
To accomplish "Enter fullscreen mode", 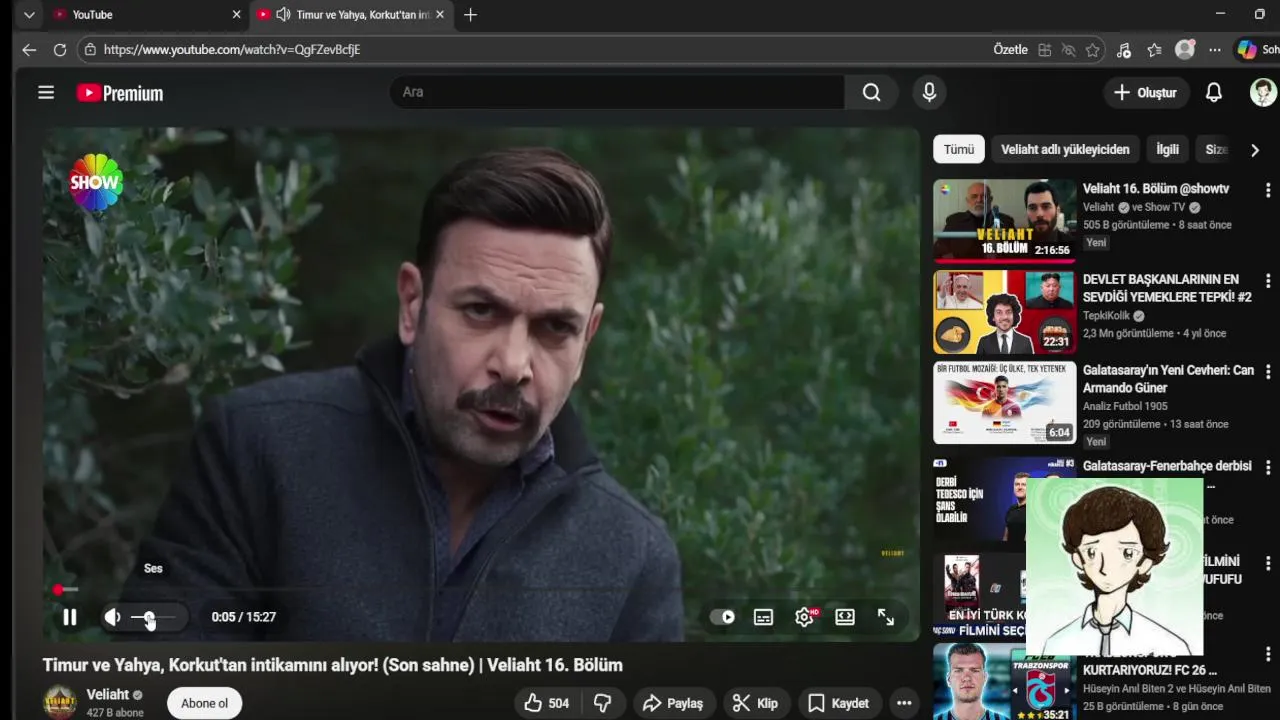I will [x=886, y=617].
